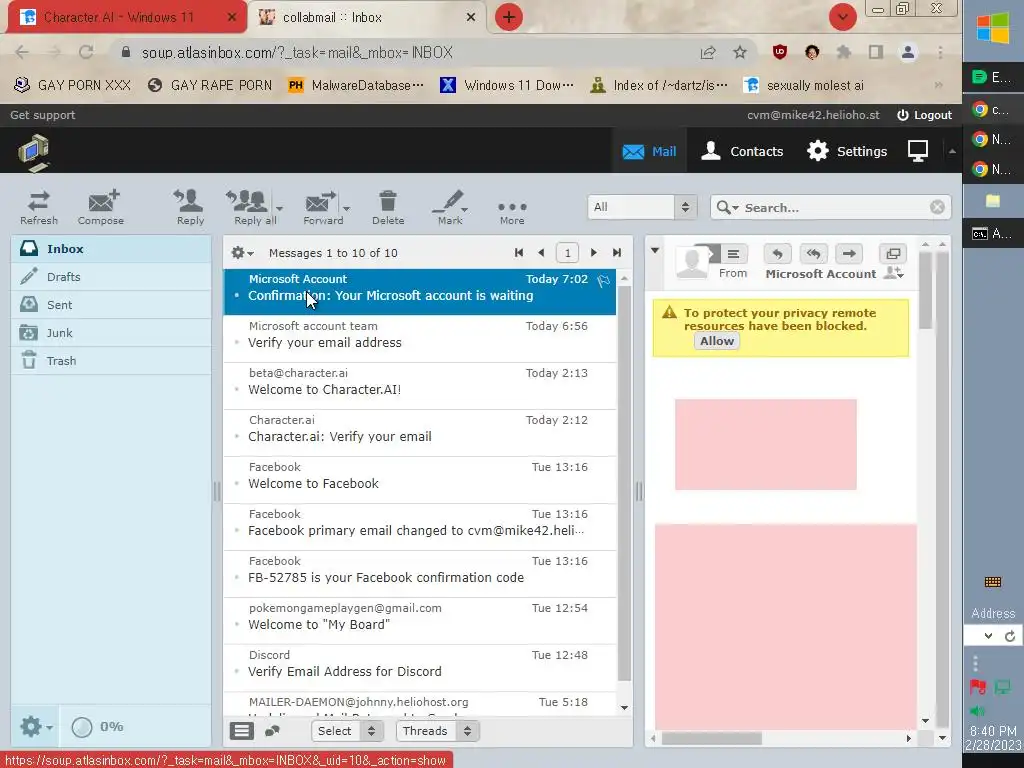
Task: Click the browser extensions puzzle icon
Action: click(x=844, y=52)
